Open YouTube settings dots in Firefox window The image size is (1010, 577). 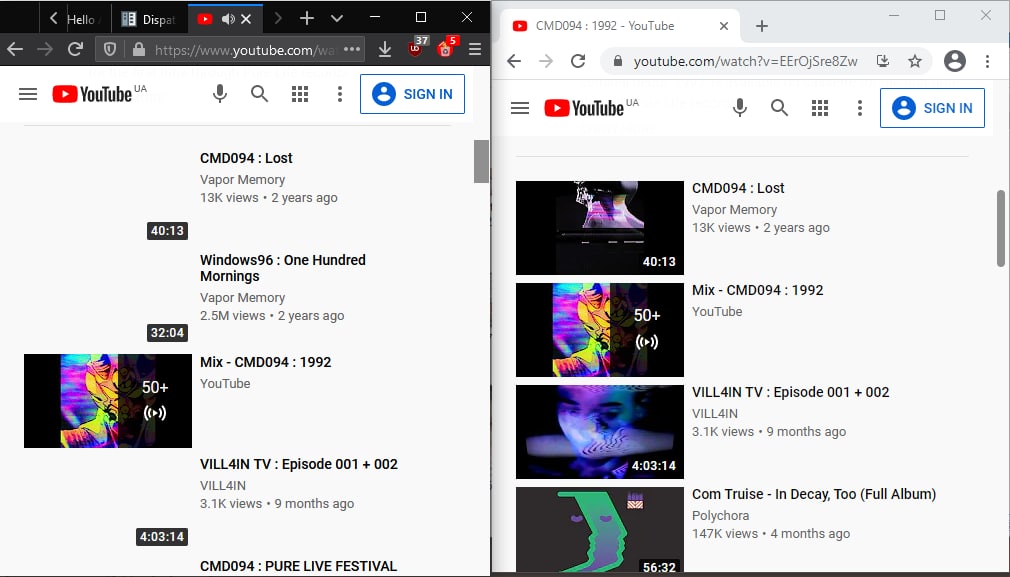pyautogui.click(x=339, y=94)
